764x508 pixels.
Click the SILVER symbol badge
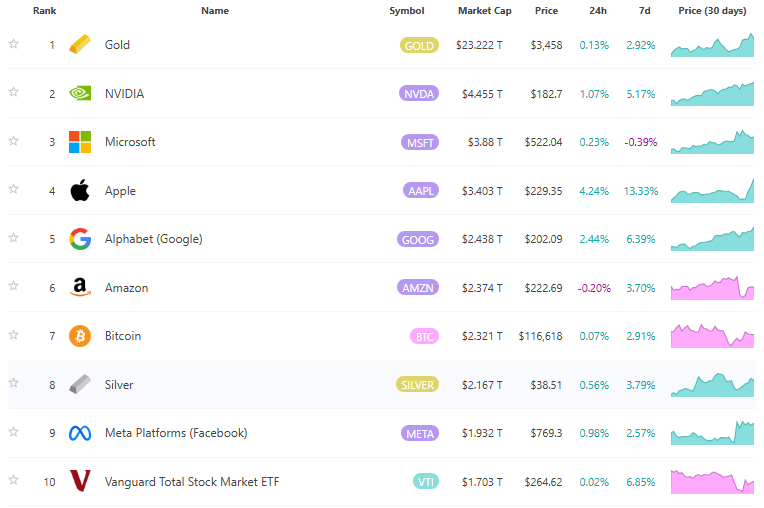pyautogui.click(x=417, y=385)
